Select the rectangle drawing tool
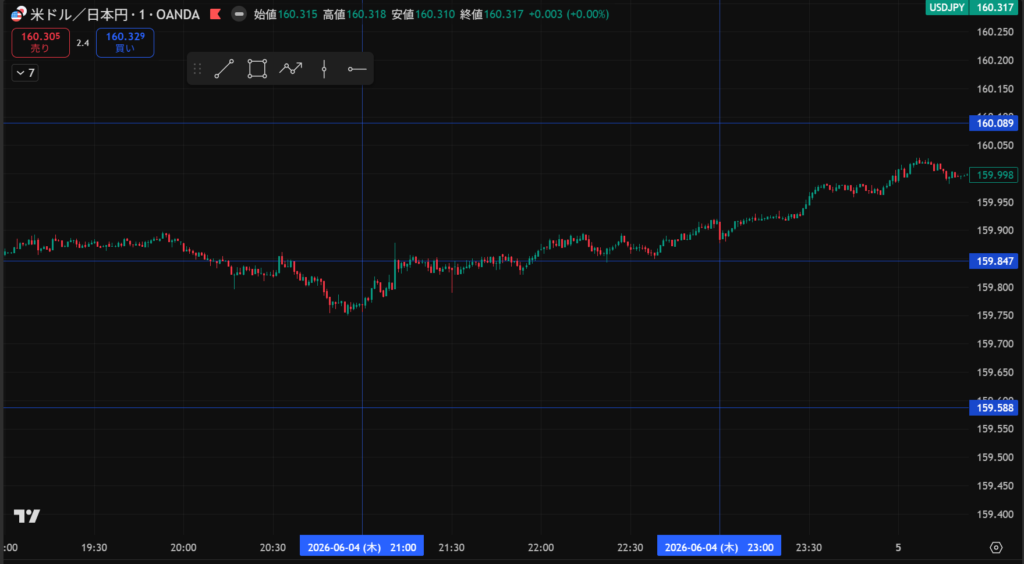Viewport: 1024px width, 564px height. [x=257, y=69]
